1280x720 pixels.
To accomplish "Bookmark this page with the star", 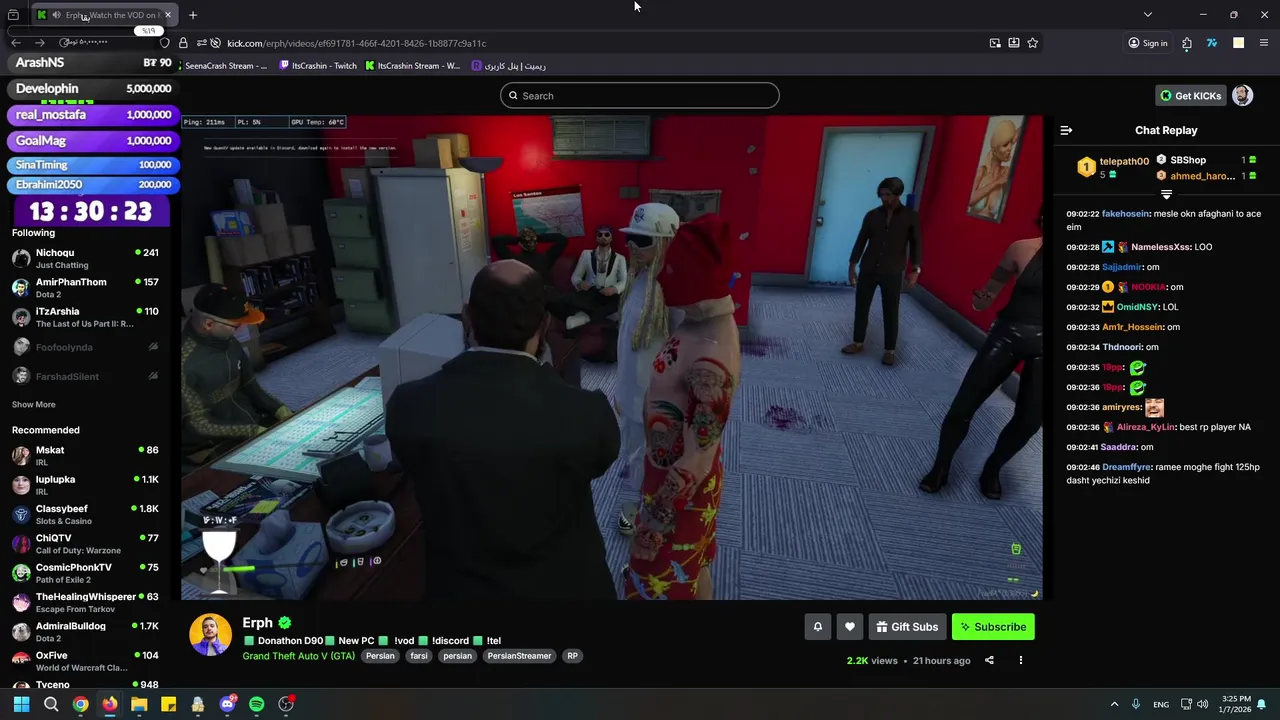I will coord(1033,43).
